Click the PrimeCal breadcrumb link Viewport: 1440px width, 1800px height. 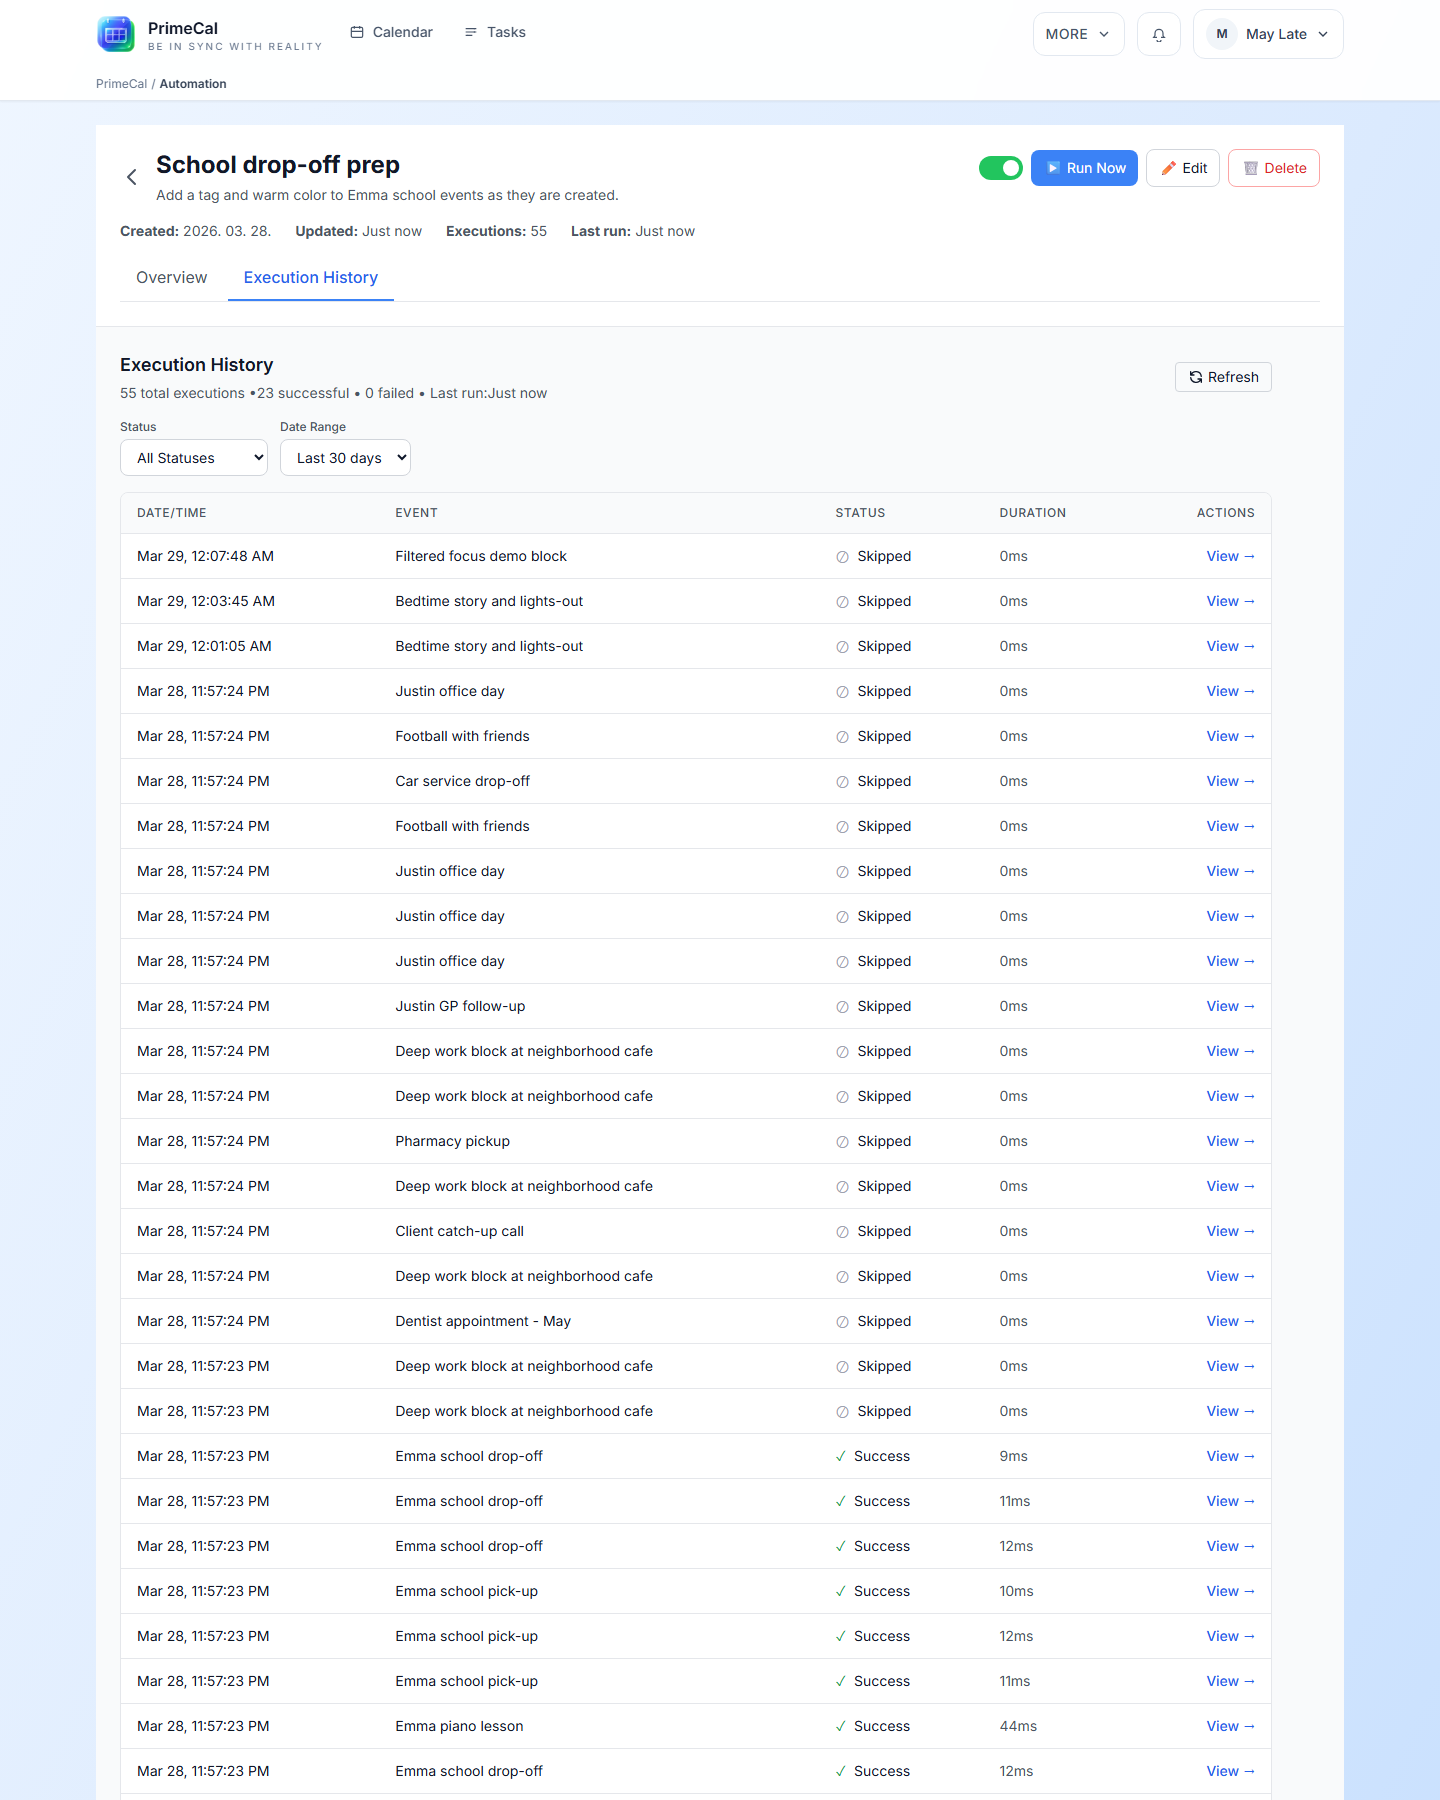coord(121,84)
